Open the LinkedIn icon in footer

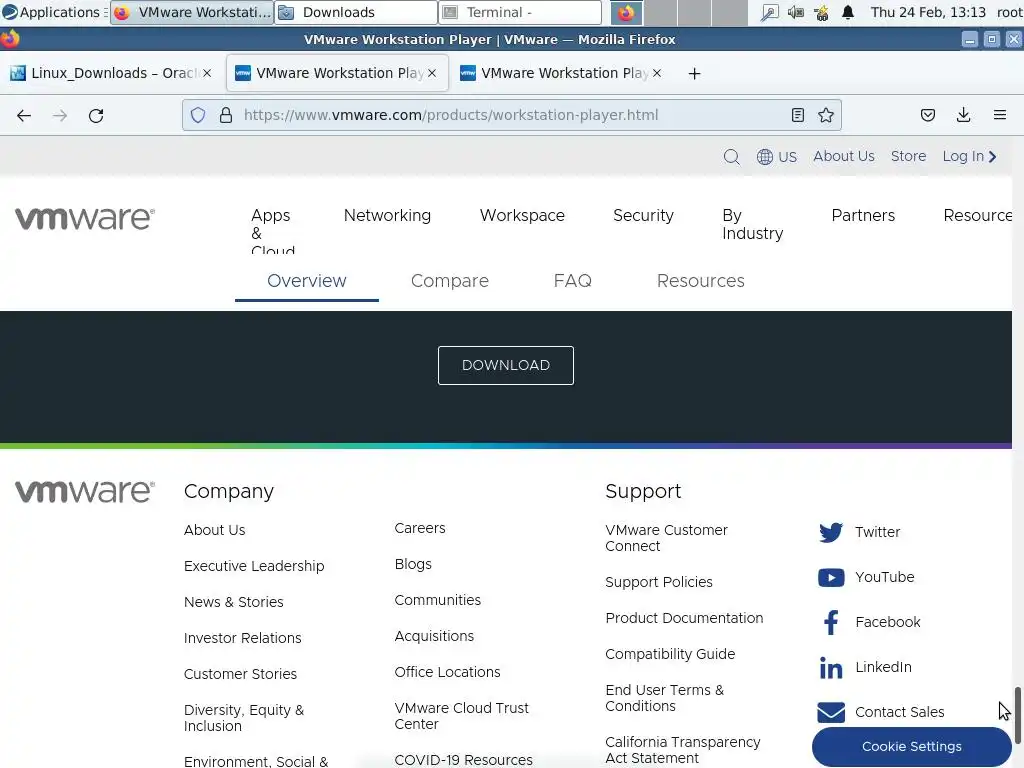pos(831,667)
